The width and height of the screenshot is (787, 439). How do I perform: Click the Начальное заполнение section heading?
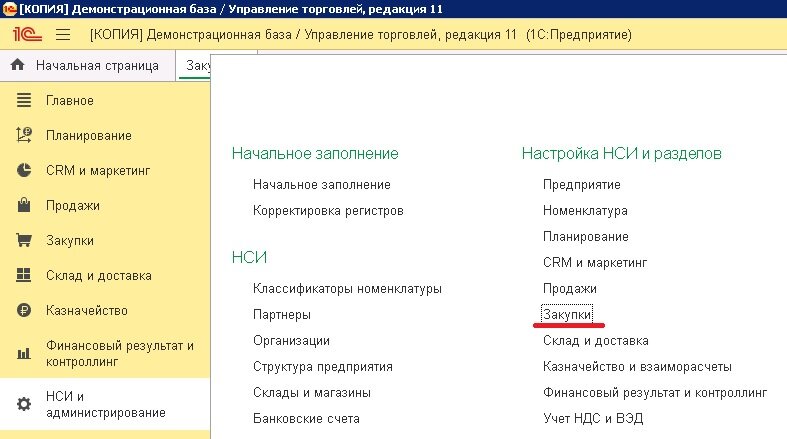[x=315, y=153]
